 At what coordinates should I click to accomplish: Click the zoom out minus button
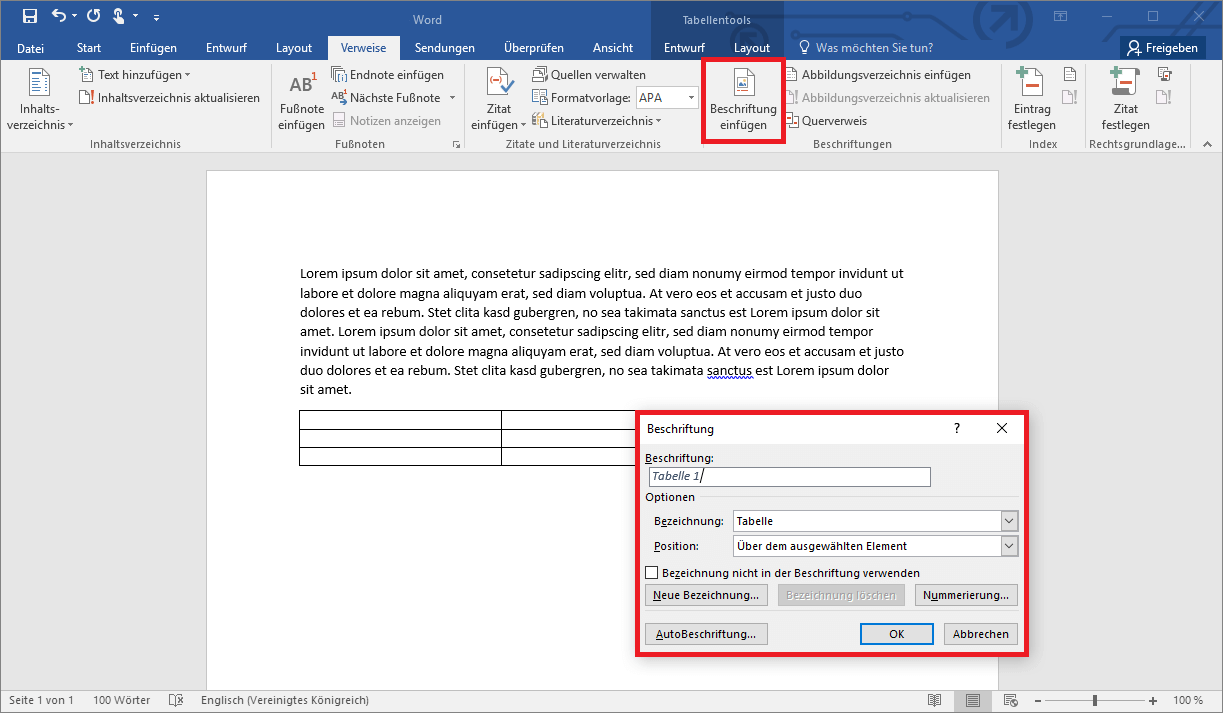[1038, 700]
